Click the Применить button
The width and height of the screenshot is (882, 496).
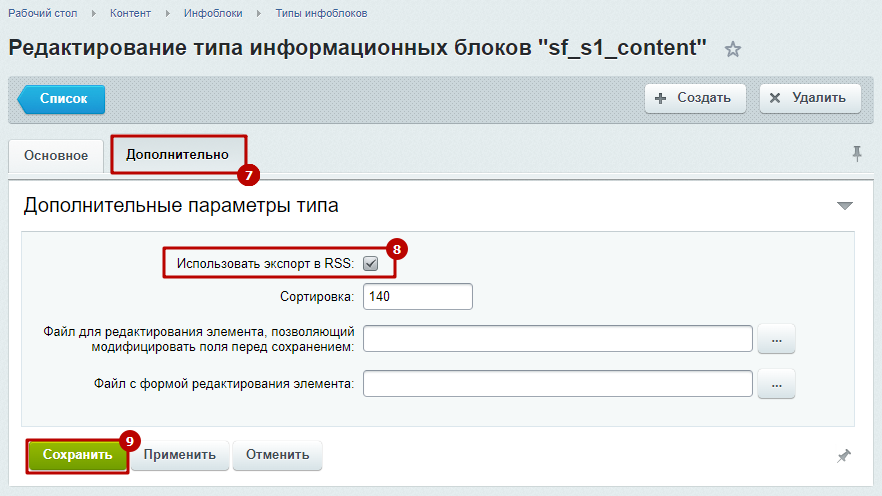180,455
